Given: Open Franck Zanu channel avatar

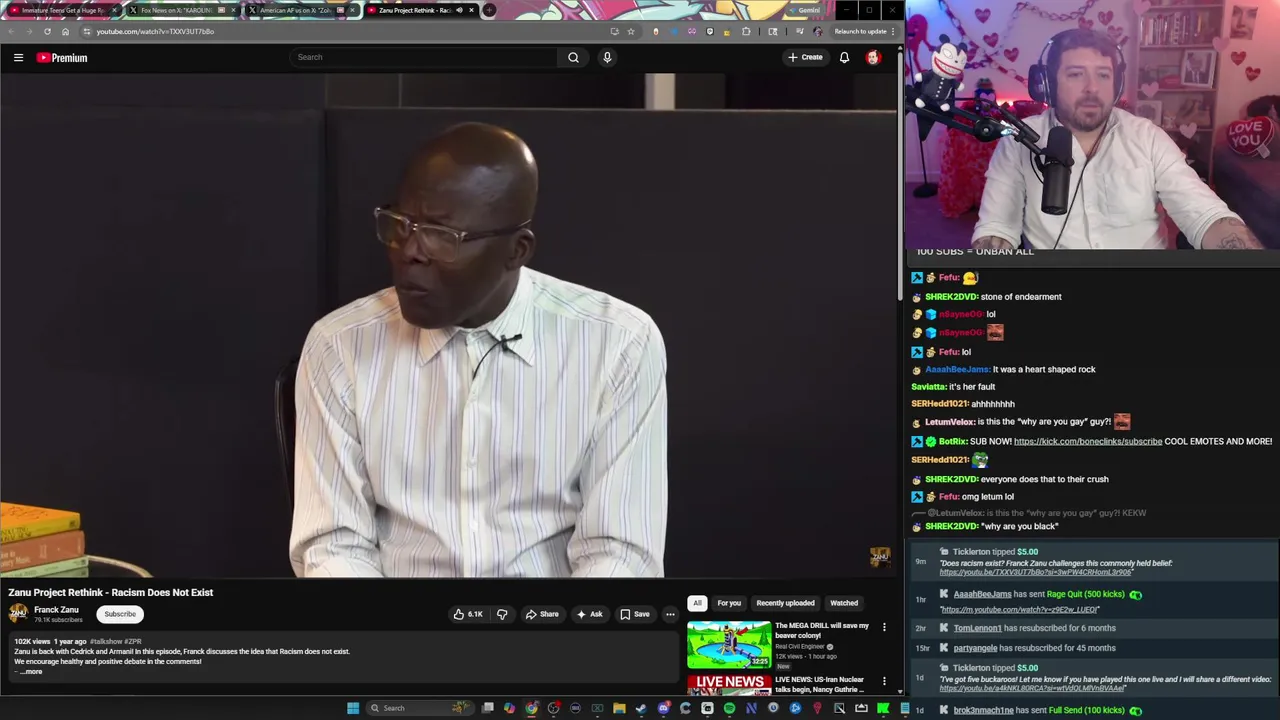Looking at the screenshot, I should tap(18, 614).
